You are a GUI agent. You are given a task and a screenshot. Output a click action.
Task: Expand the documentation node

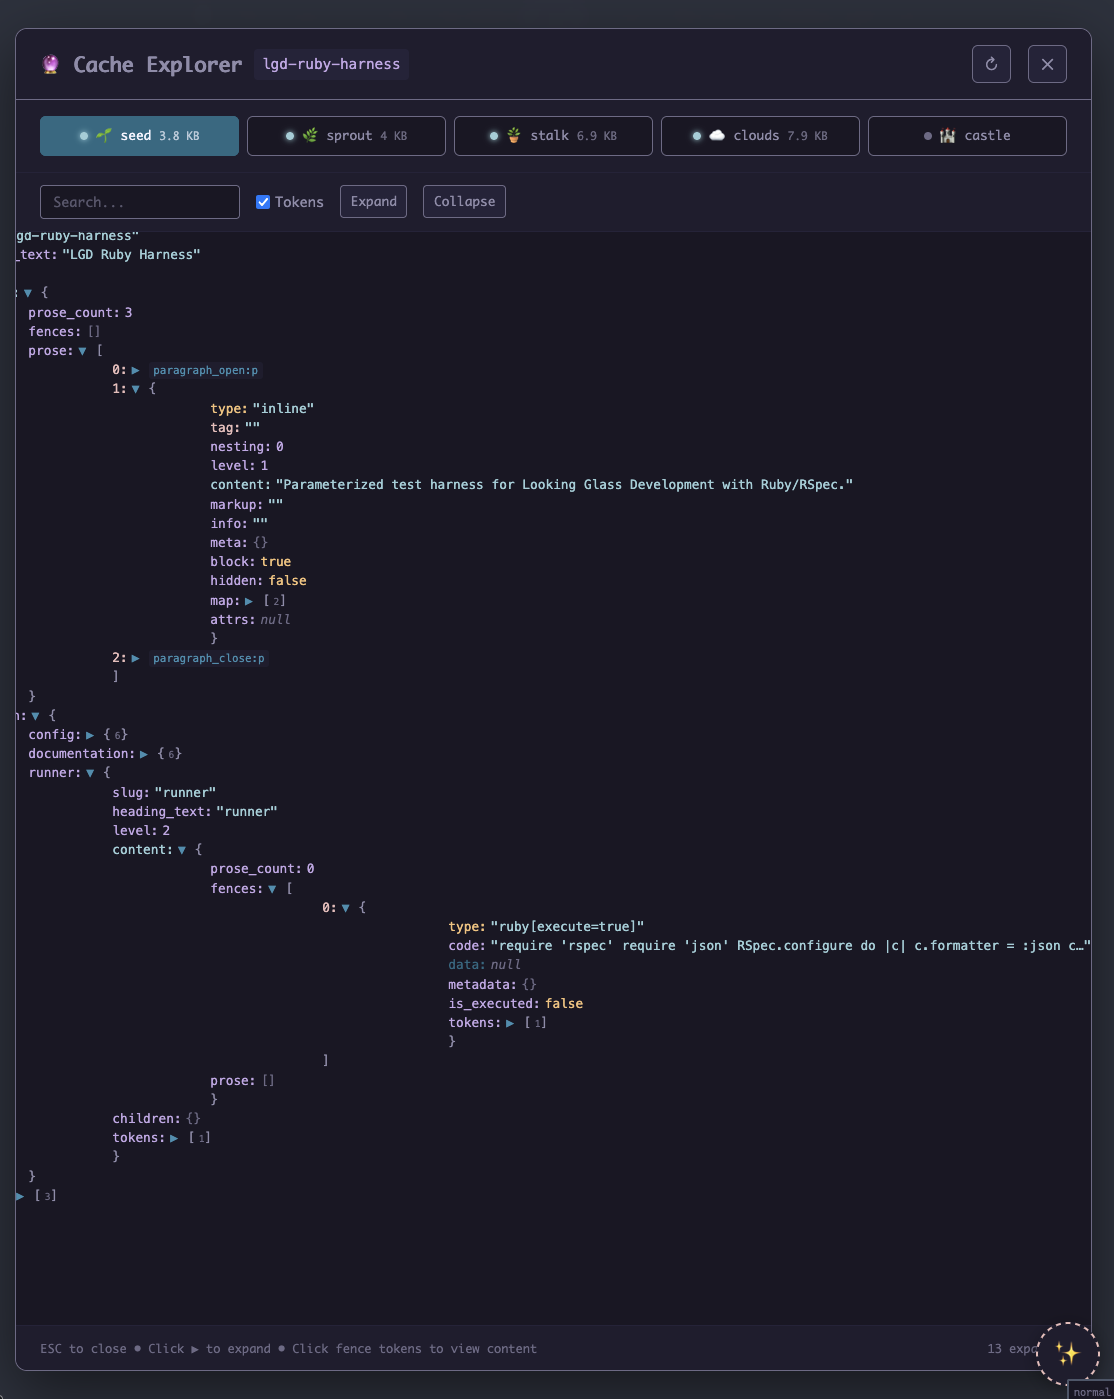144,754
